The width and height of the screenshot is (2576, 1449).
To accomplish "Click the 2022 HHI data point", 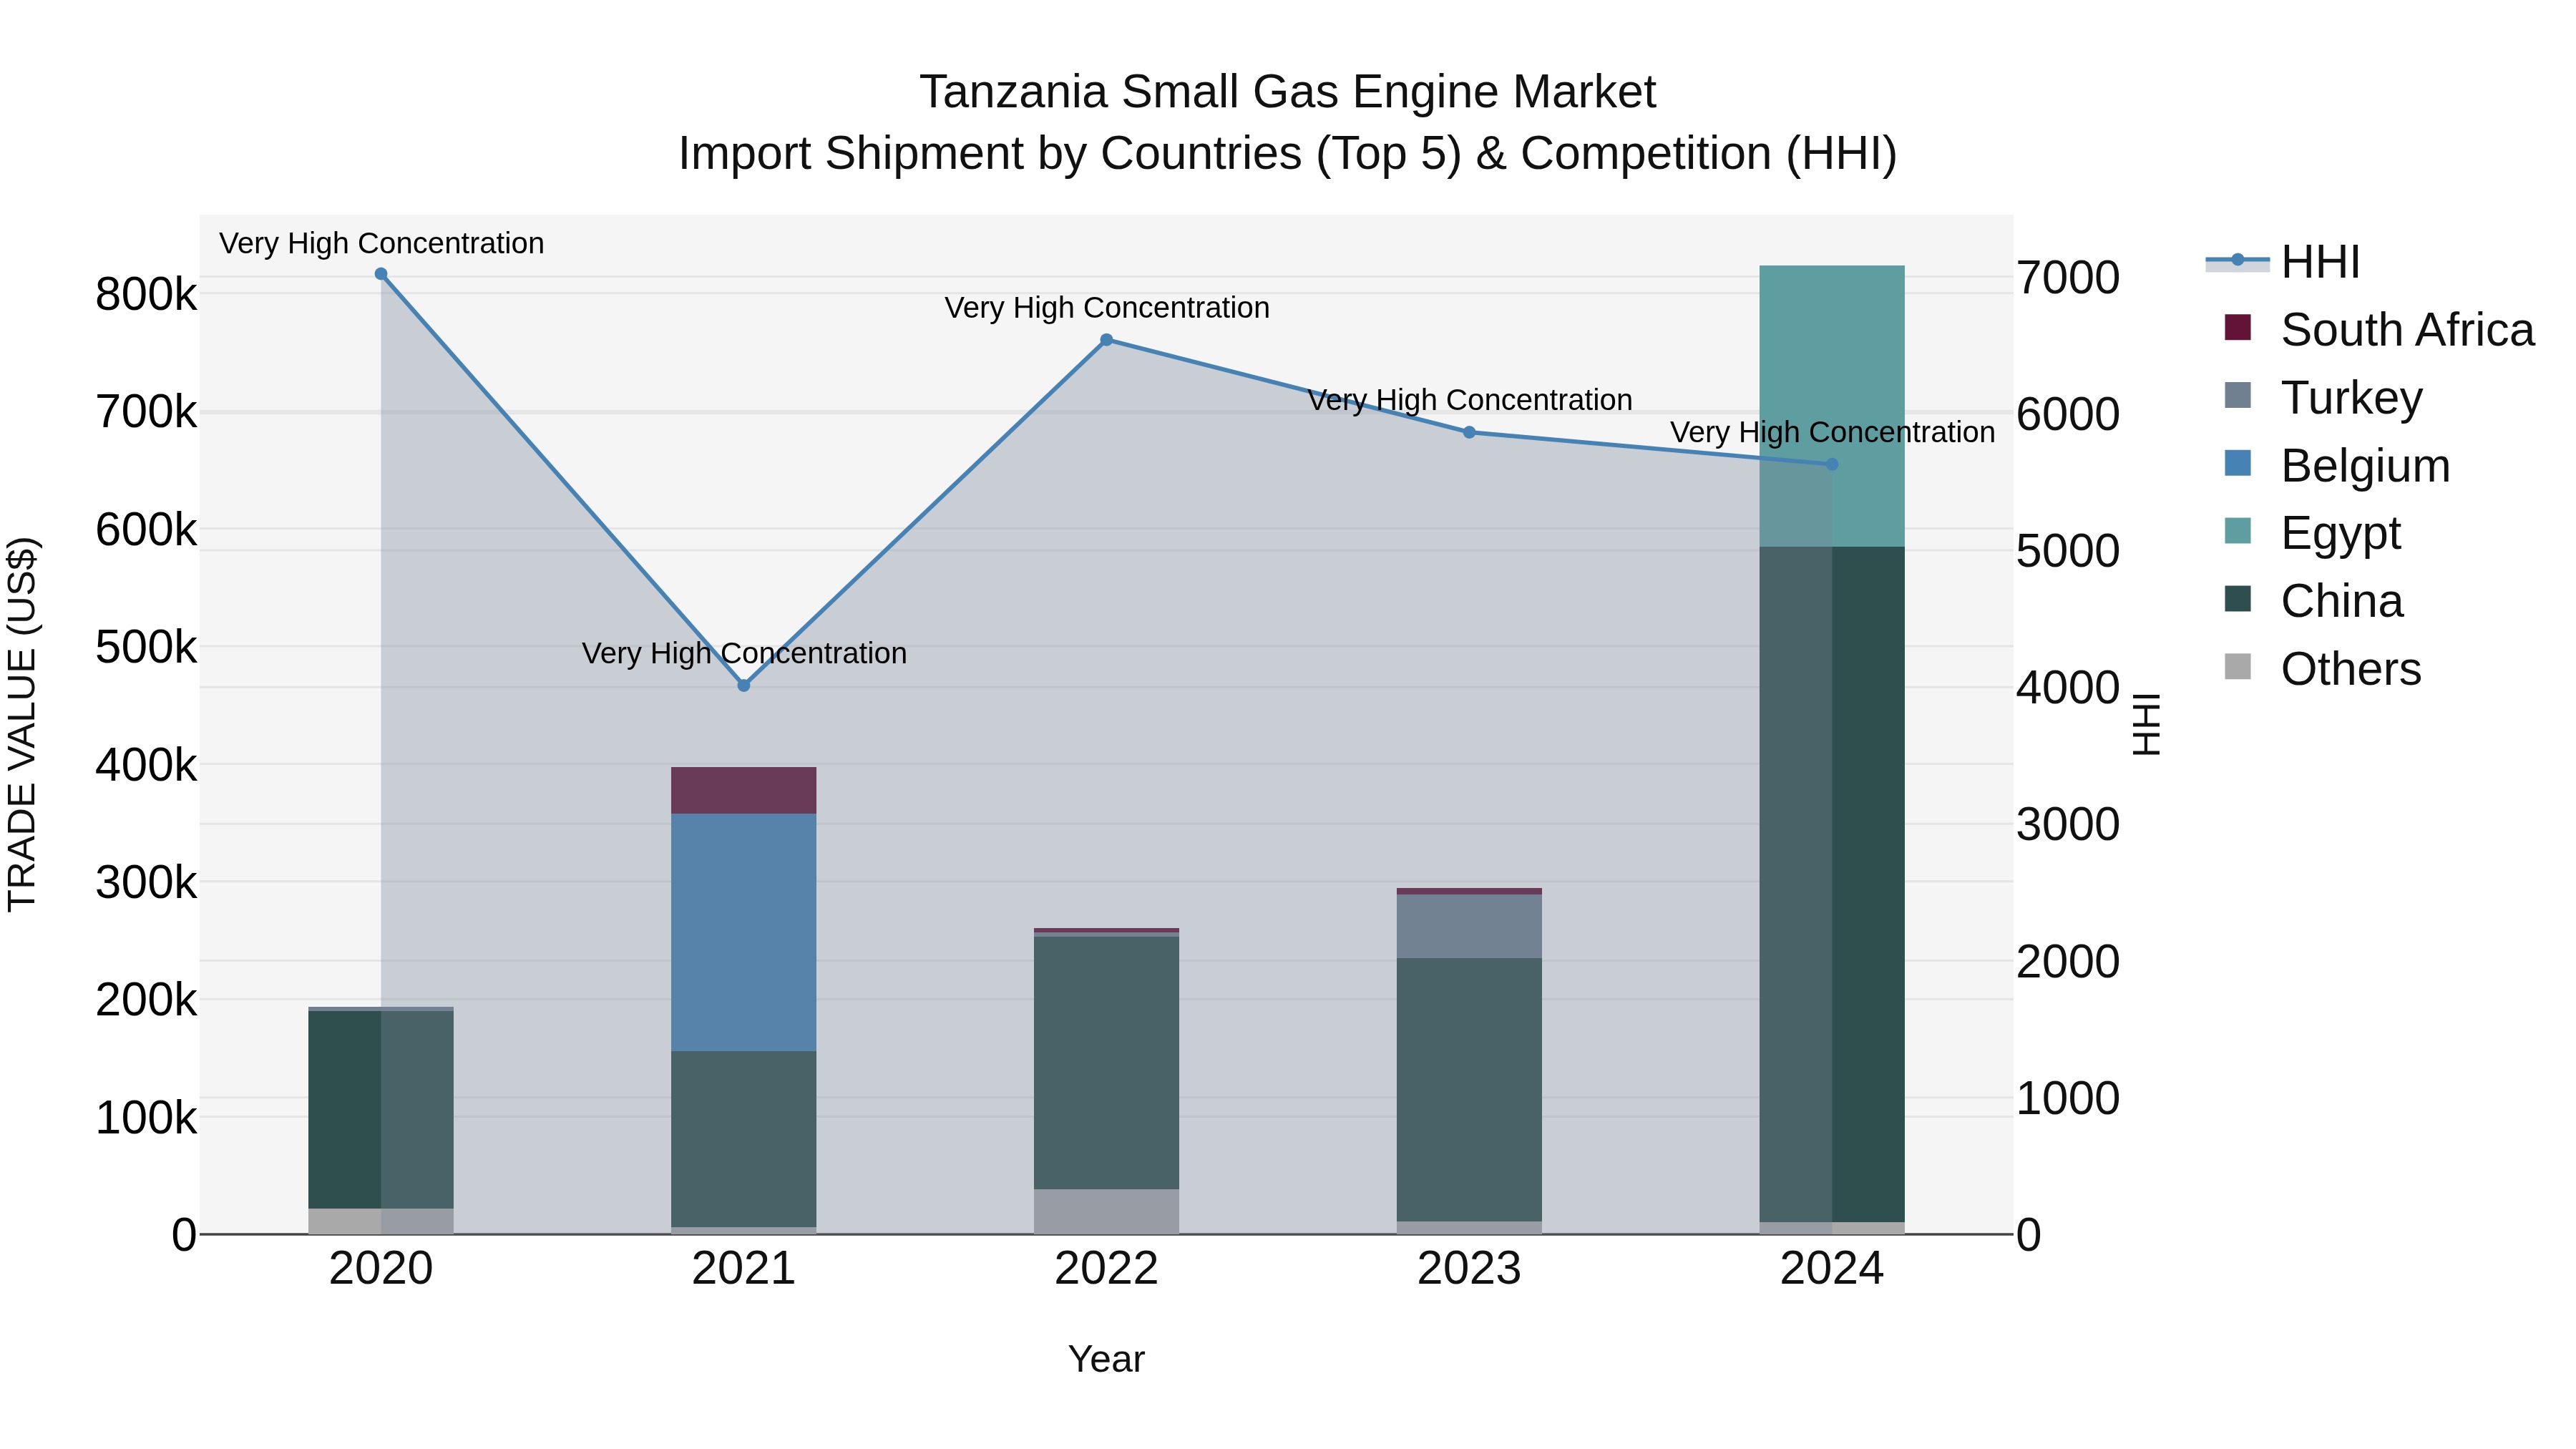I will click(1106, 340).
